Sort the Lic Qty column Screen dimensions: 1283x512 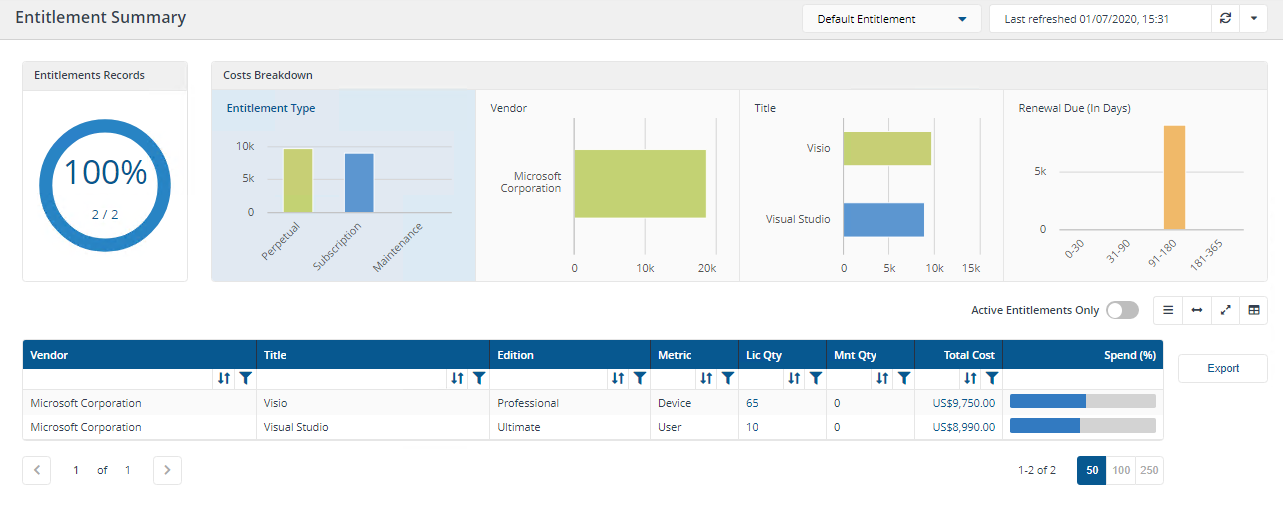pos(794,378)
